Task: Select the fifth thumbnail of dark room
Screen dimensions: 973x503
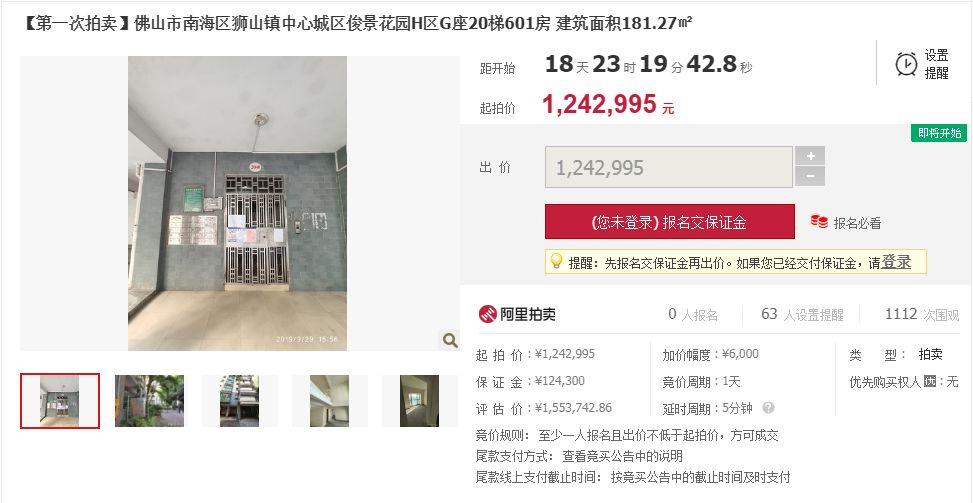Action: pos(419,401)
